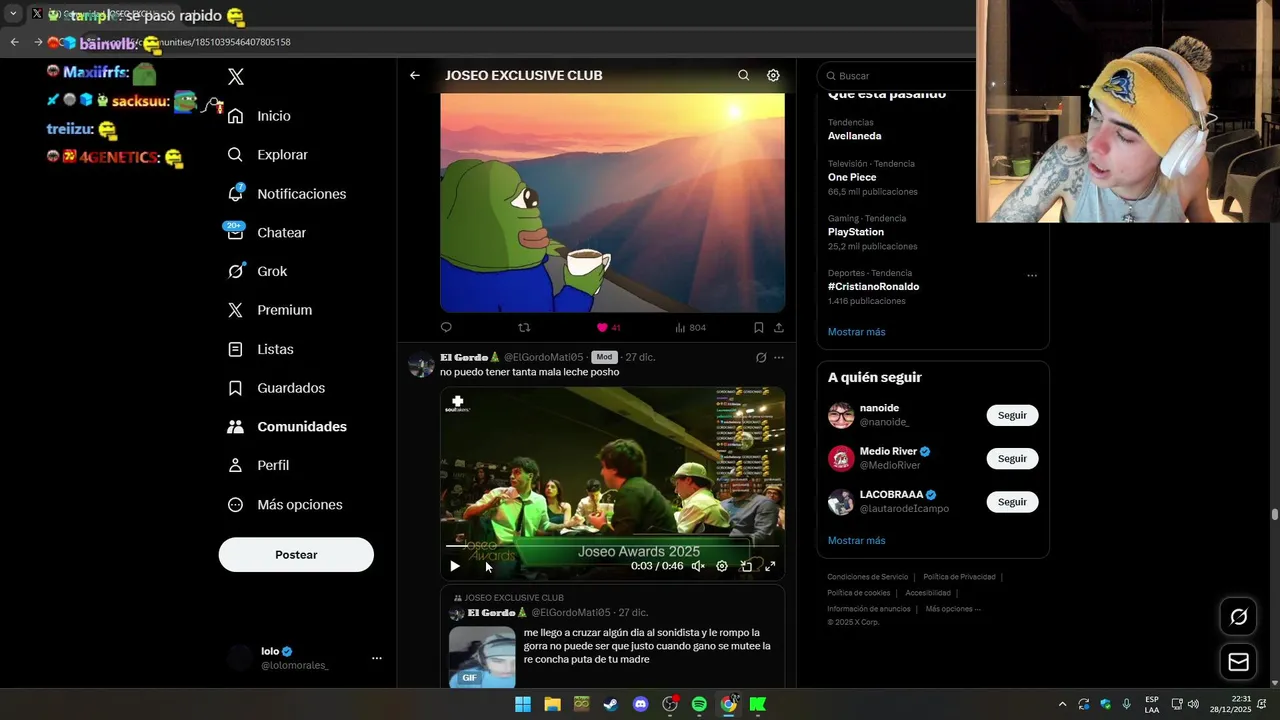This screenshot has height=720, width=1280.
Task: Click browser back arrow
Action: click(14, 42)
